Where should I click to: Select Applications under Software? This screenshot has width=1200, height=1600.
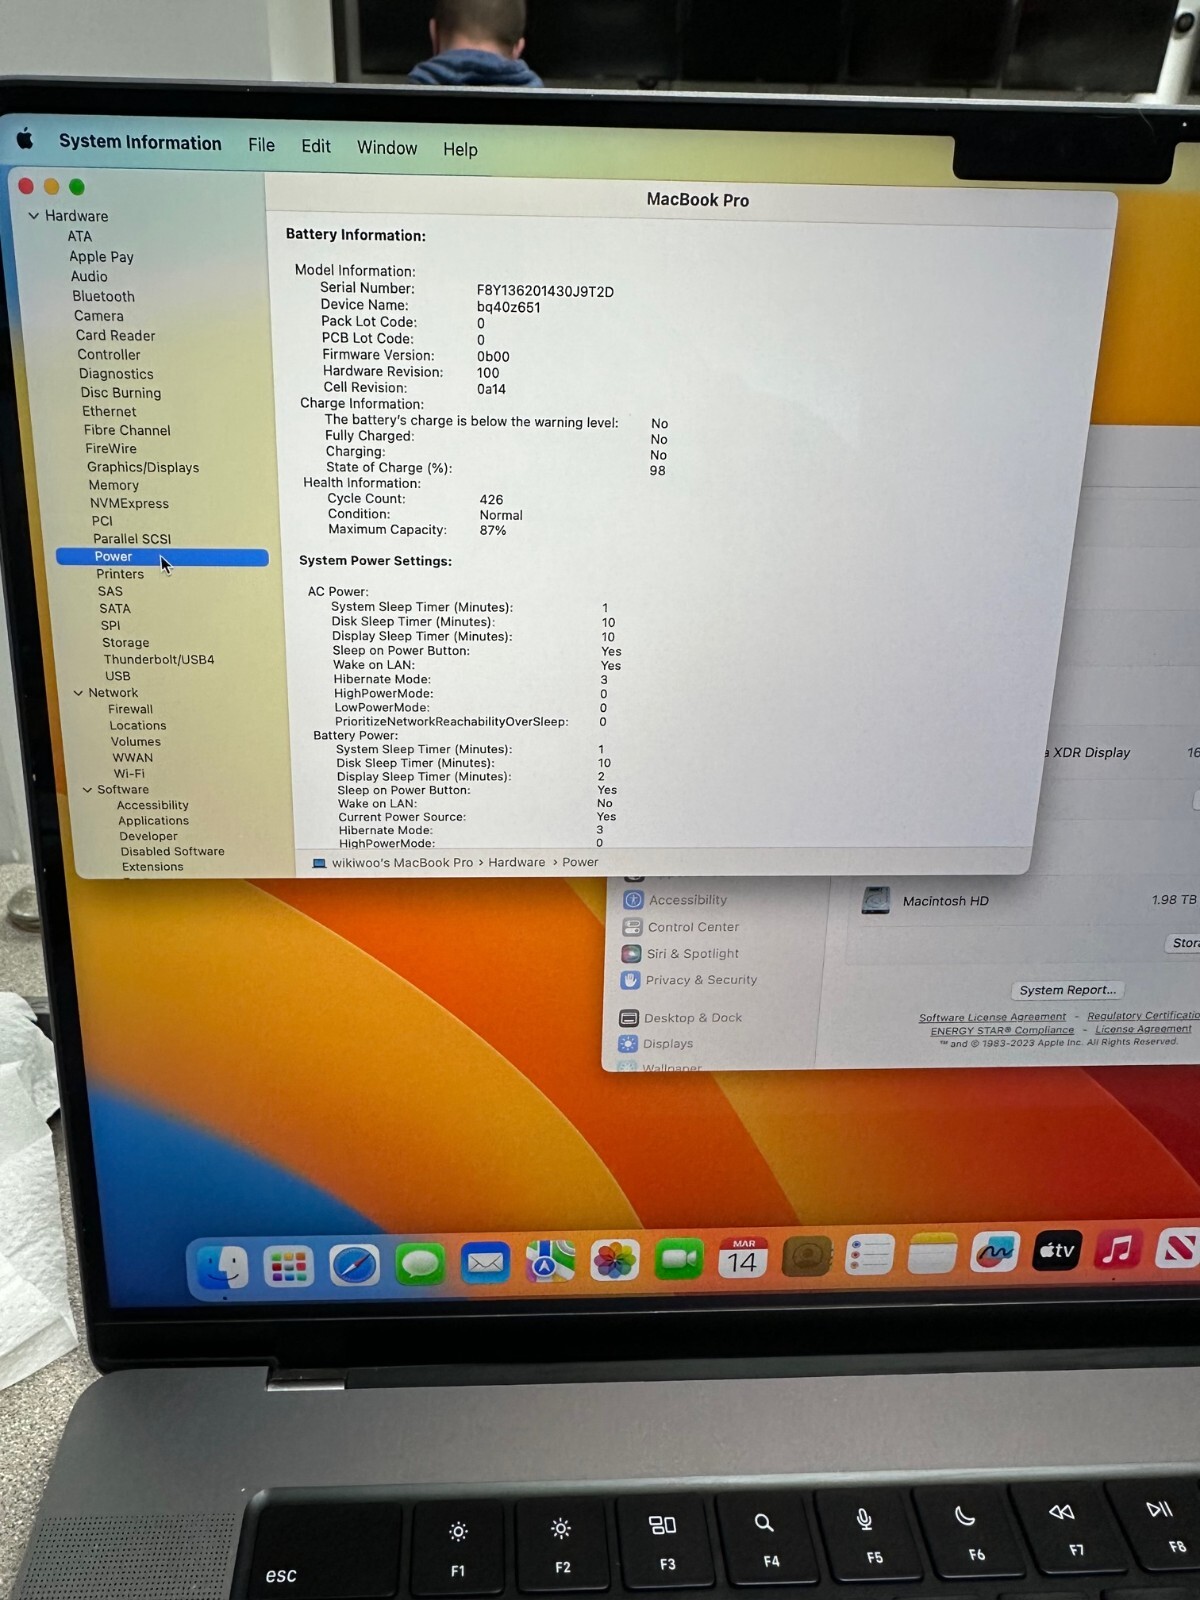click(x=153, y=820)
